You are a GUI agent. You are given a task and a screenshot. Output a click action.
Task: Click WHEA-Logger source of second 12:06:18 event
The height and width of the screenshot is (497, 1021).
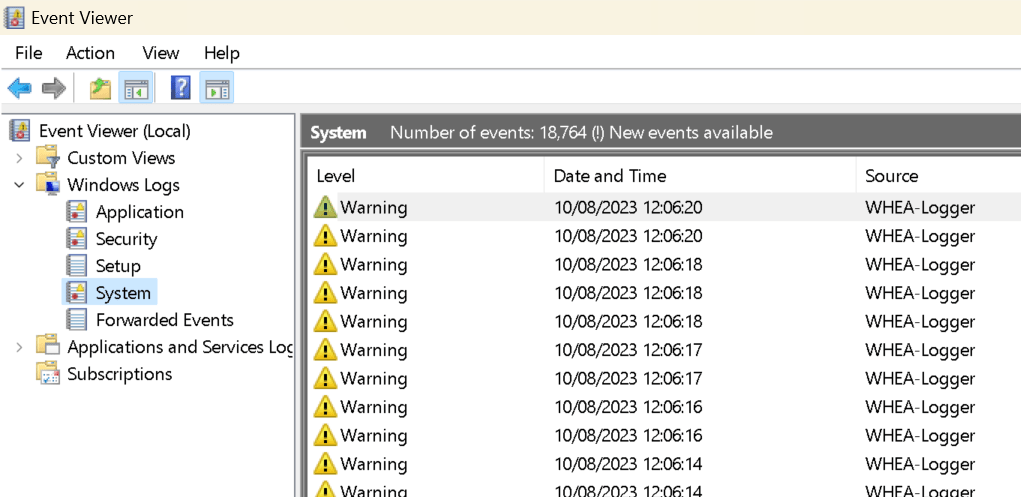(920, 293)
